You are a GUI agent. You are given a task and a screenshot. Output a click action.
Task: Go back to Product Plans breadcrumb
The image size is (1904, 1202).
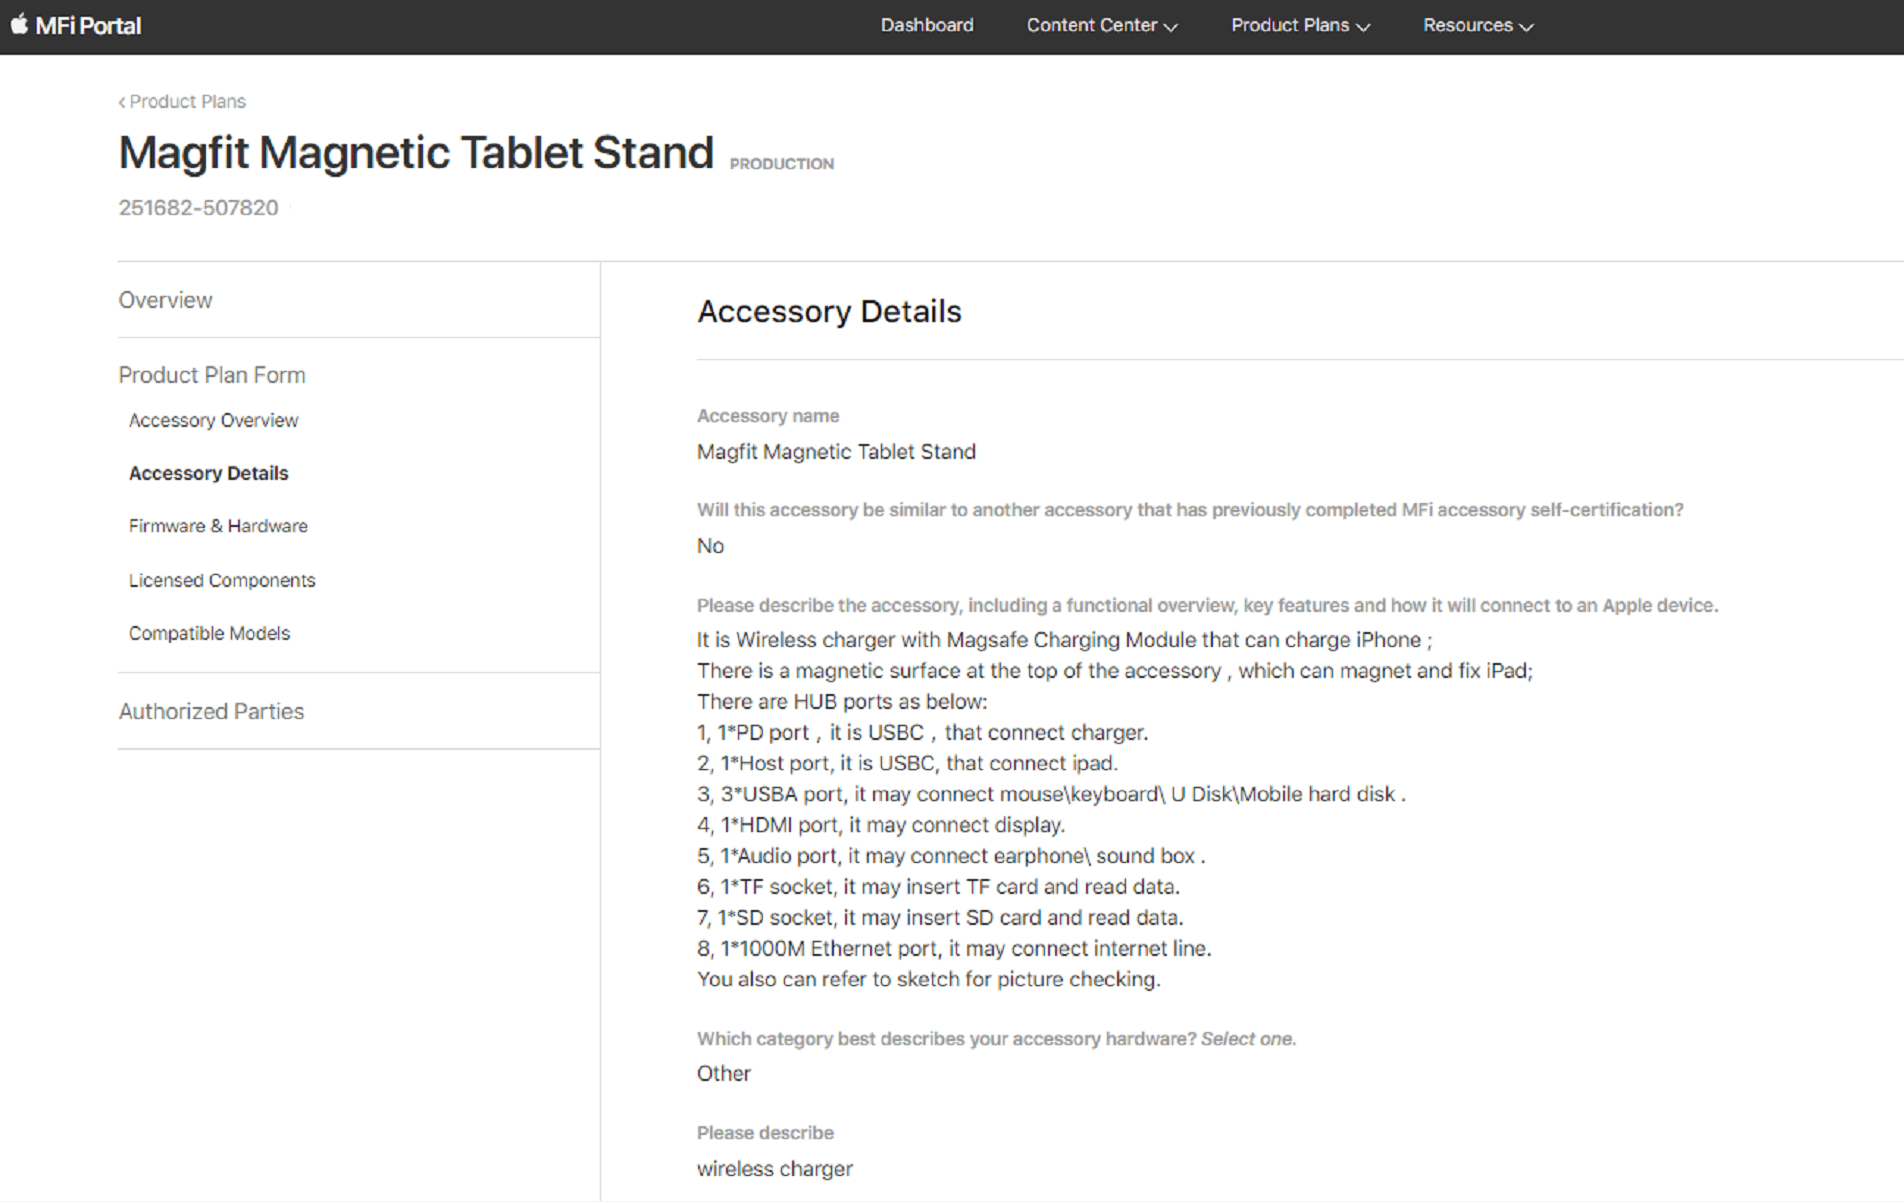click(187, 102)
